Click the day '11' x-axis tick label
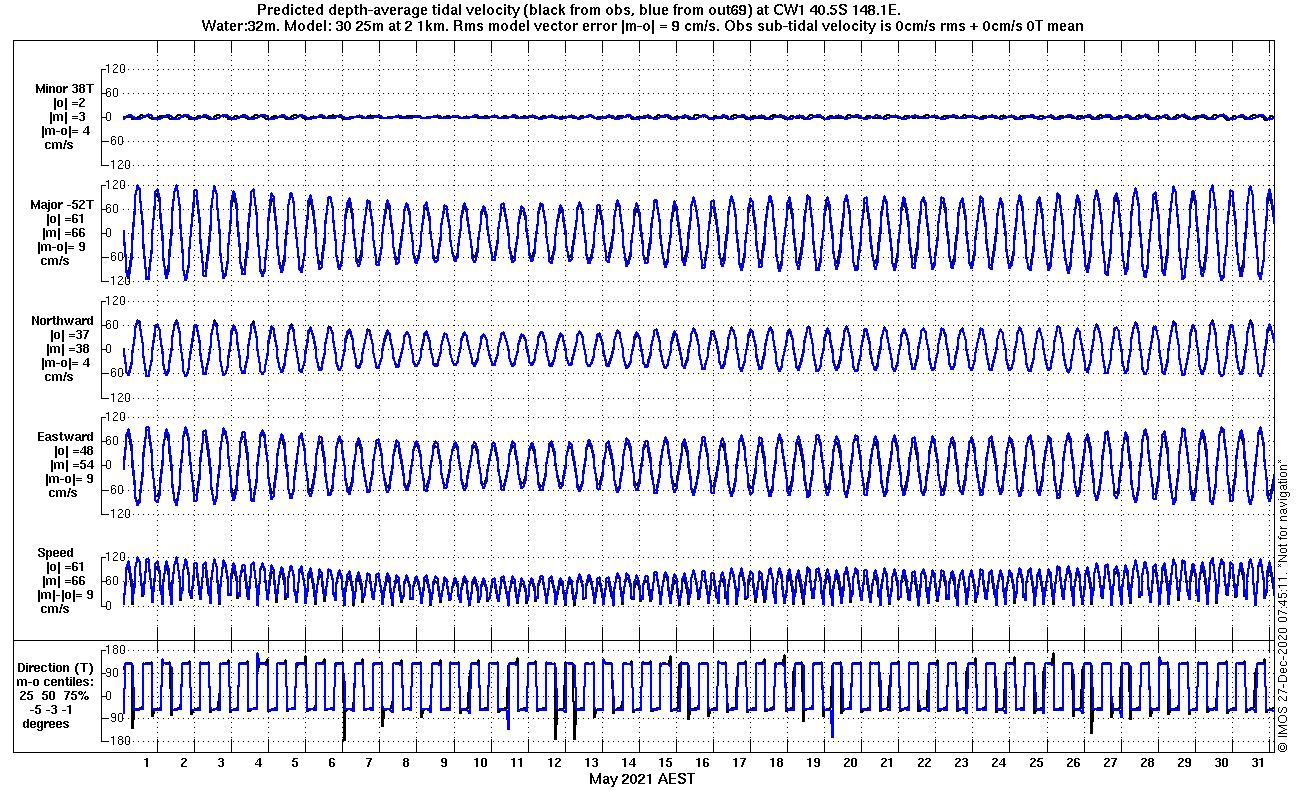 tap(516, 763)
